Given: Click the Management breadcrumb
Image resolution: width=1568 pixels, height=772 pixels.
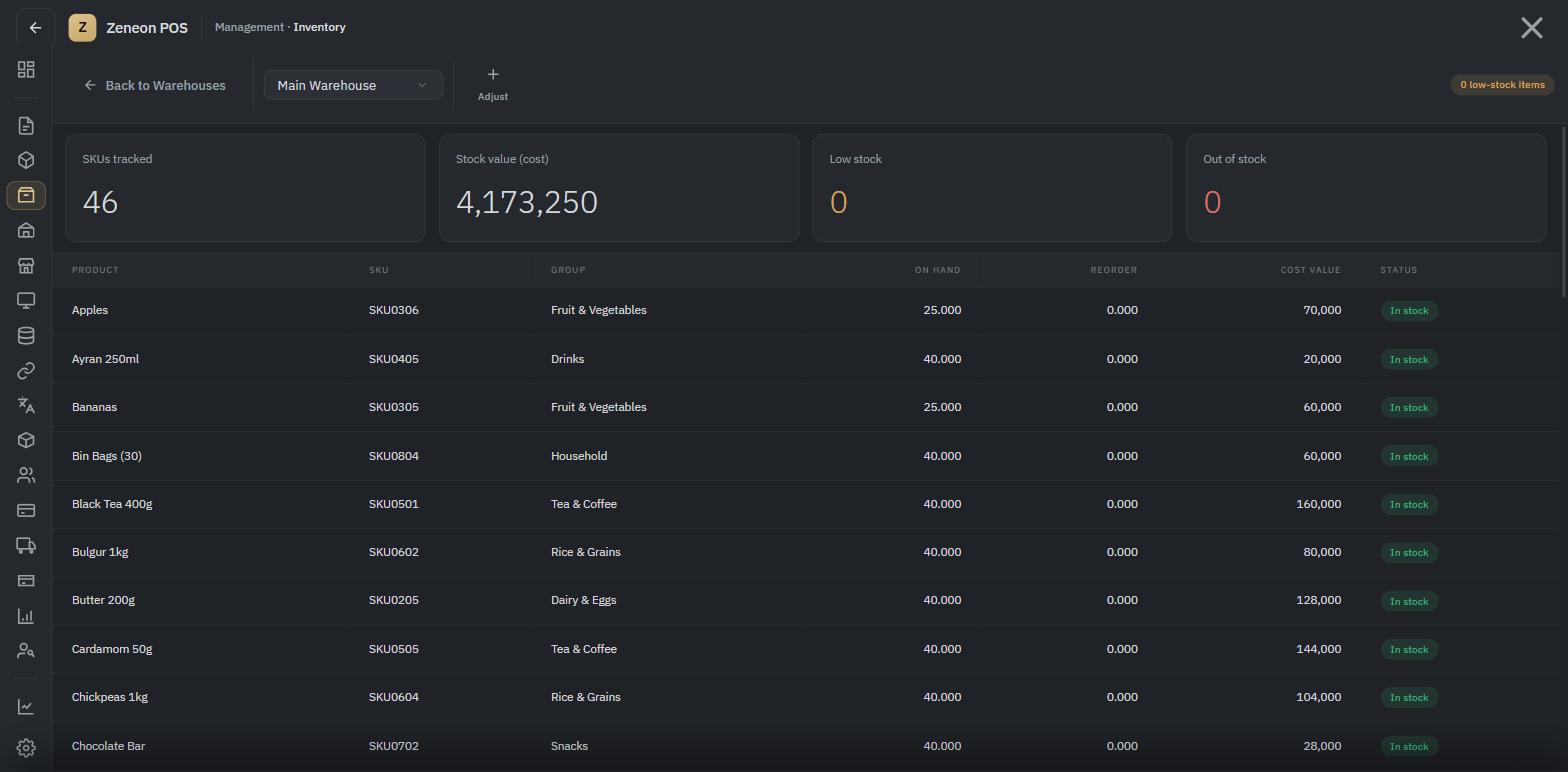Looking at the screenshot, I should [x=249, y=27].
